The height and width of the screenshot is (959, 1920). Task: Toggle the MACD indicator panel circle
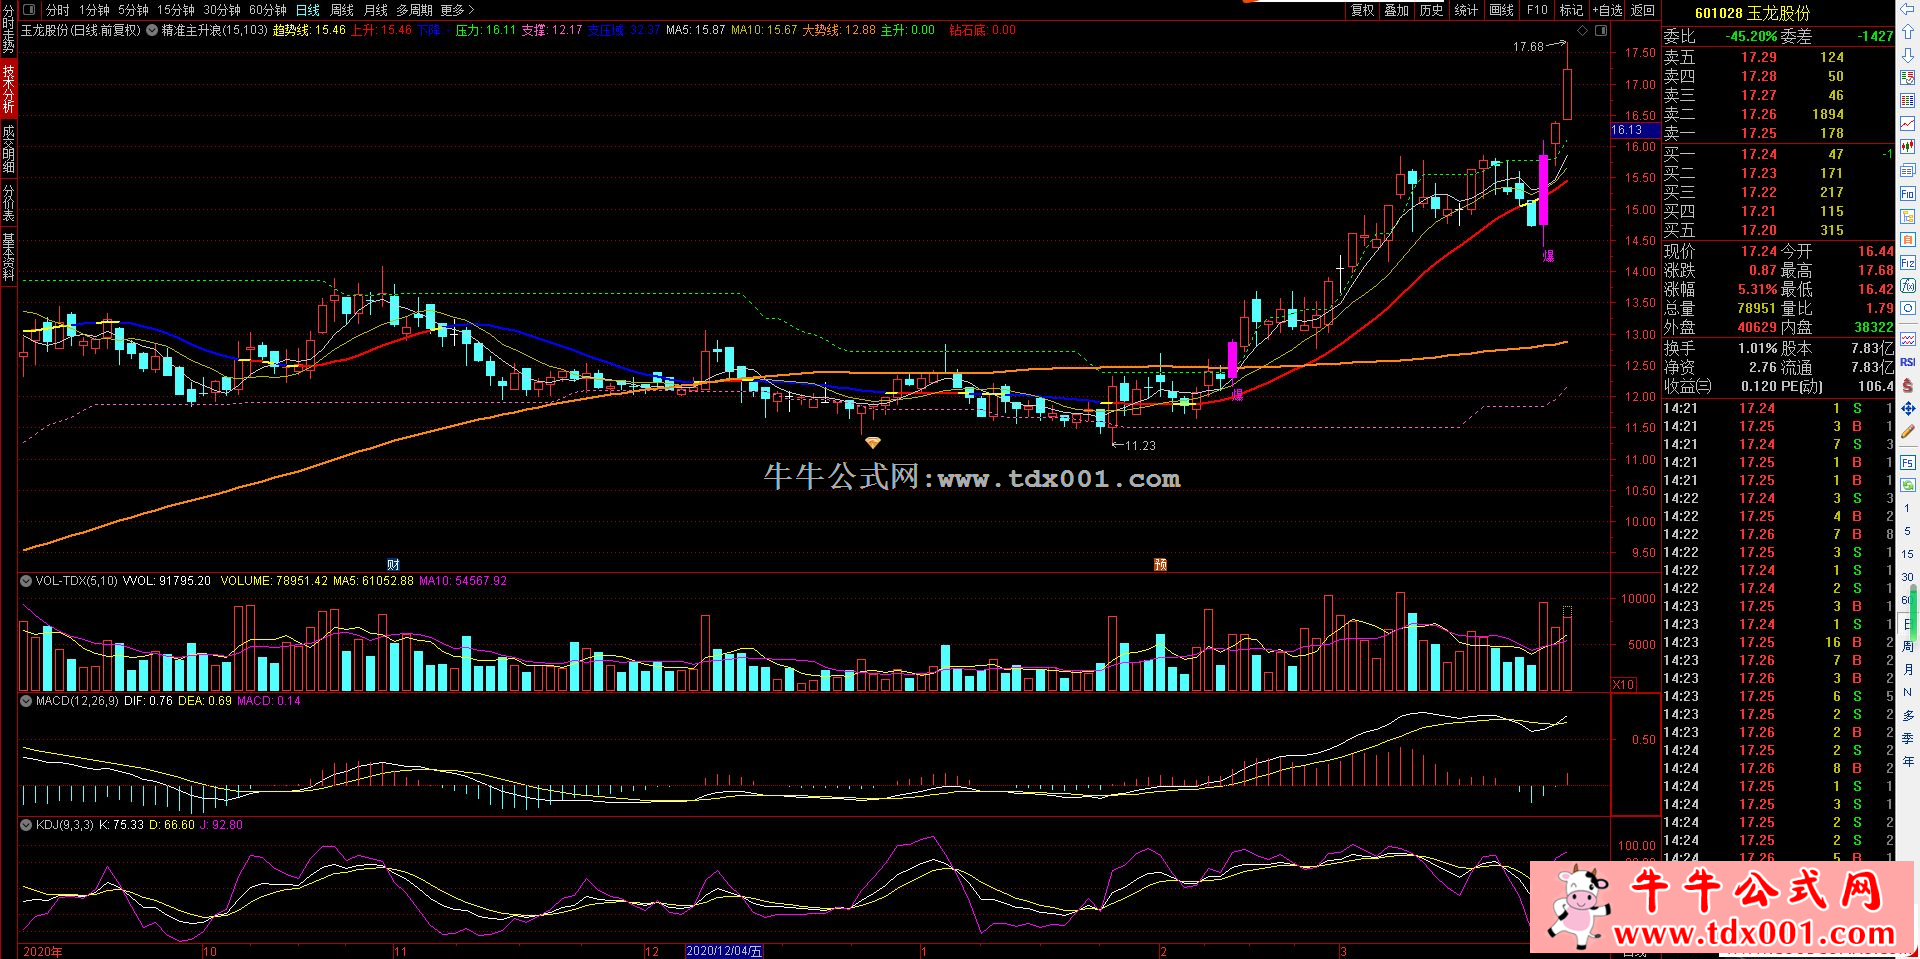[26, 701]
